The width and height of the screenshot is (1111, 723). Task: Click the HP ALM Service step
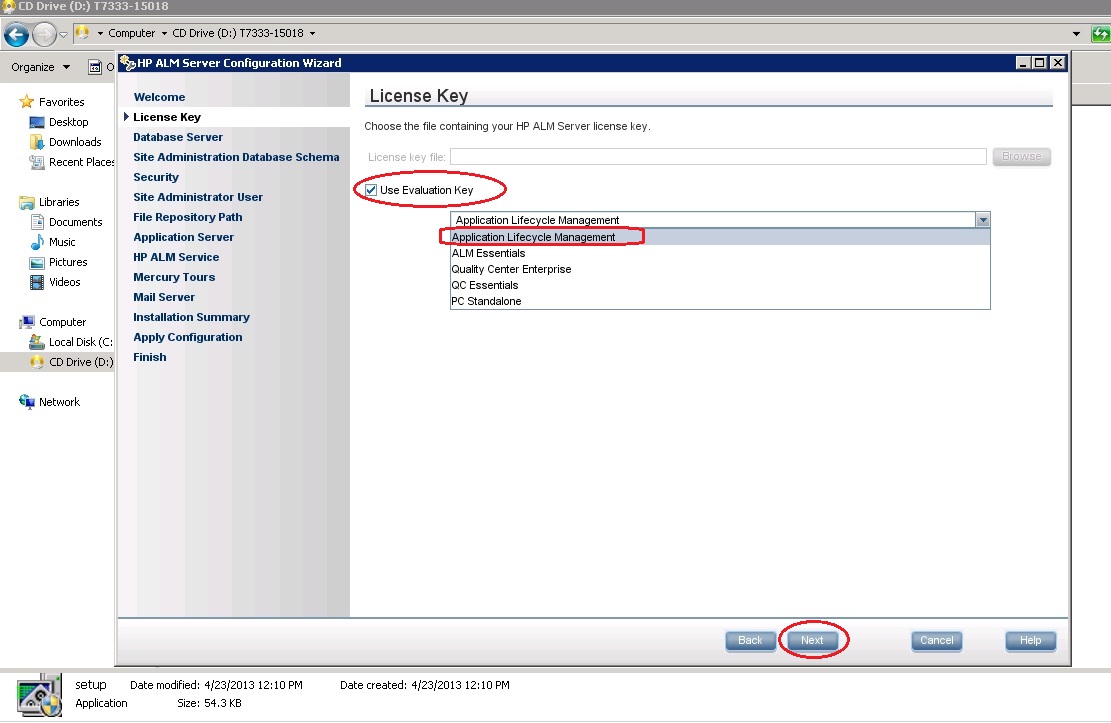(x=176, y=257)
